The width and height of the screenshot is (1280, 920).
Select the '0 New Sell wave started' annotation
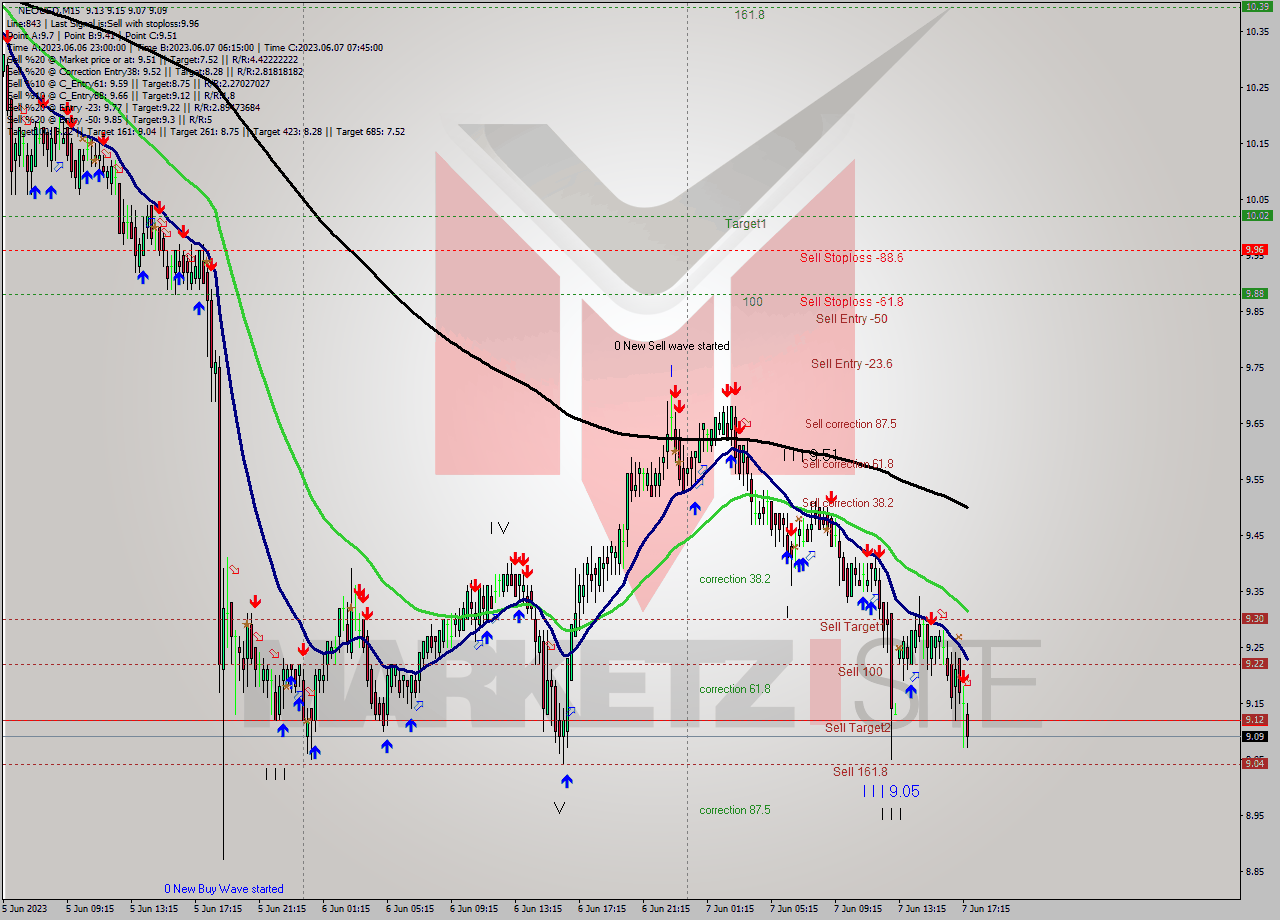pos(672,346)
